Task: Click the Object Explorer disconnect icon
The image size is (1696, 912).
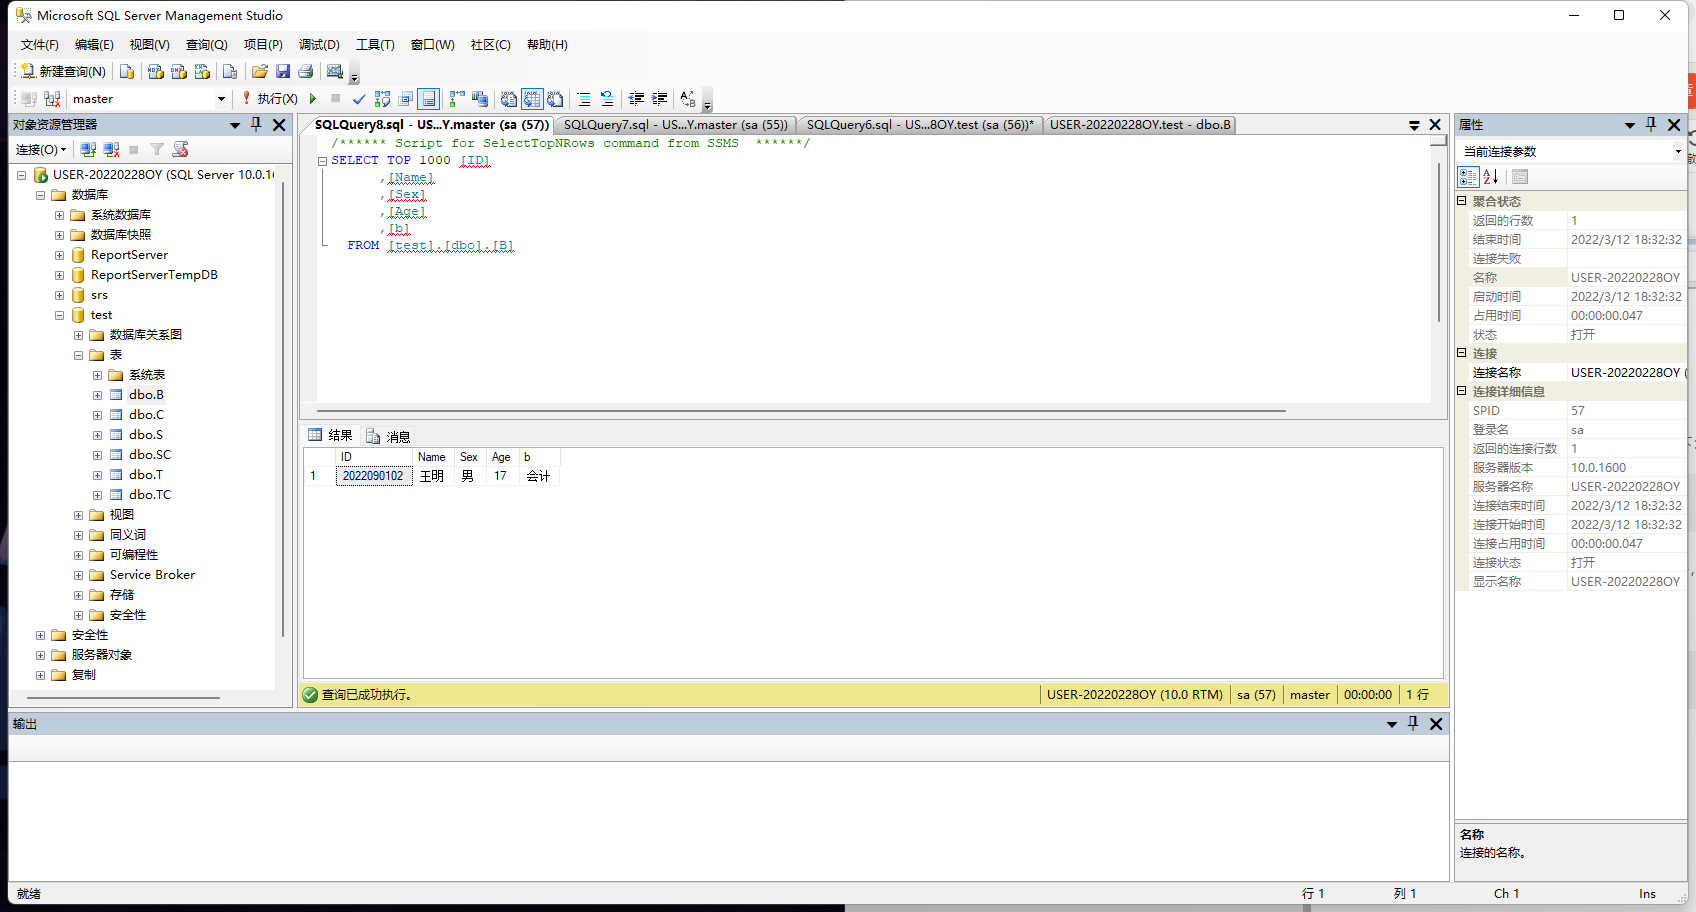Action: [111, 149]
